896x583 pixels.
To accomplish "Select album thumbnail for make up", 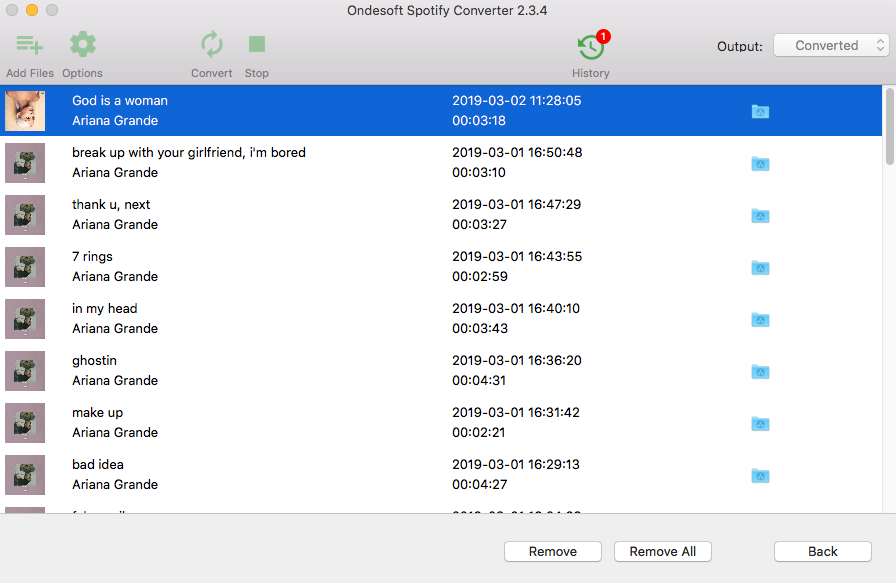I will (x=25, y=423).
